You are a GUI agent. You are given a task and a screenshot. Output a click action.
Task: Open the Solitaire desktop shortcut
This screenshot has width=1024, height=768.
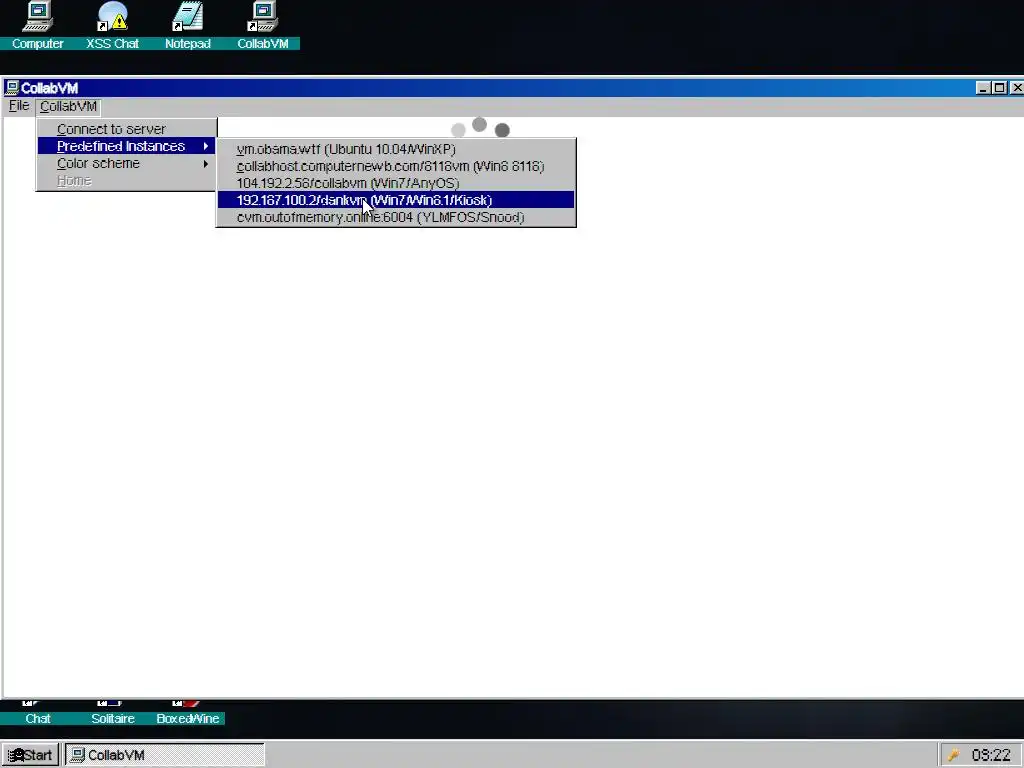tap(112, 713)
